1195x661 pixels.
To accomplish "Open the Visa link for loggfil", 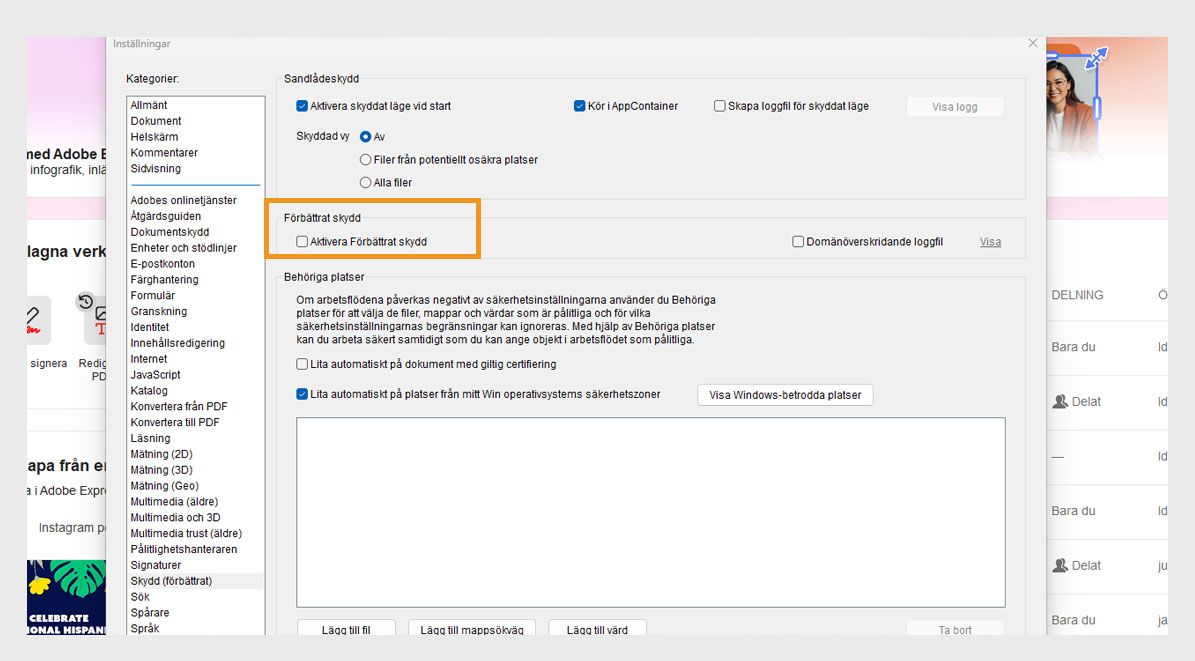I will tap(990, 242).
